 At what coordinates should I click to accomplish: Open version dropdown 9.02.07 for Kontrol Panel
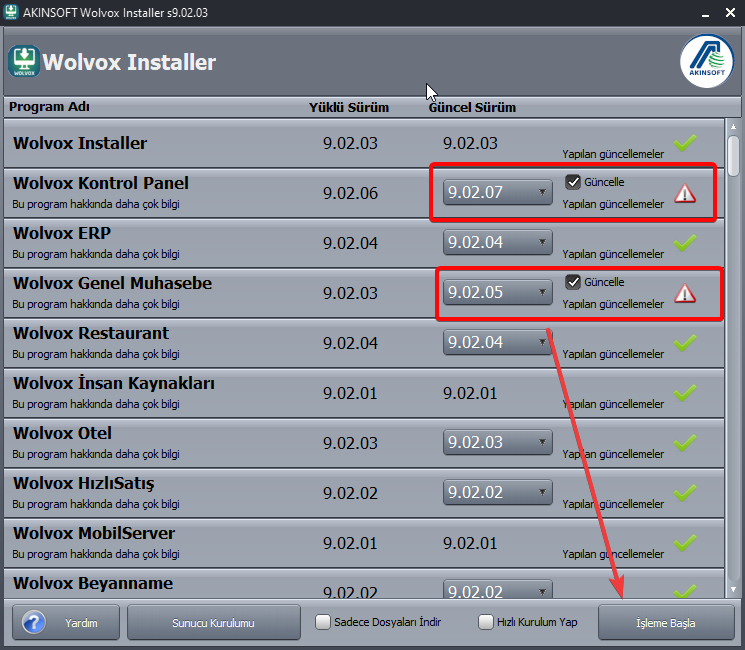[x=497, y=192]
